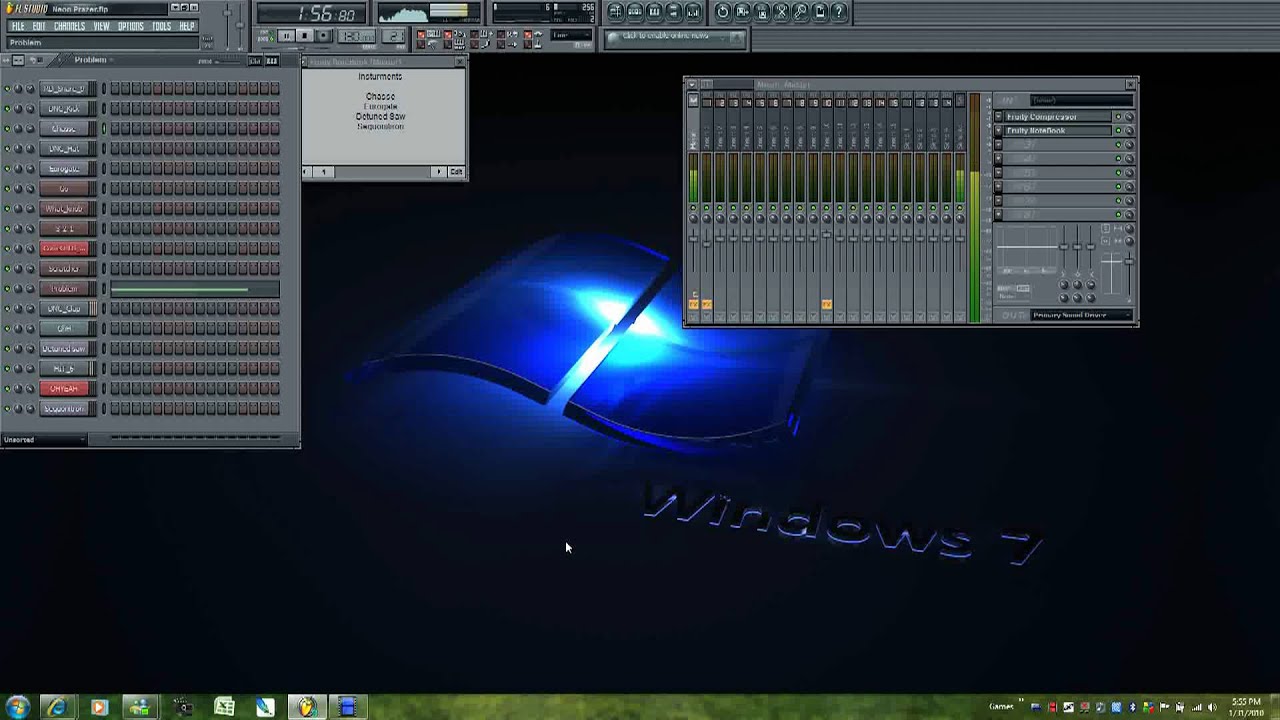Mute the OHYEAH channel

[x=7, y=388]
